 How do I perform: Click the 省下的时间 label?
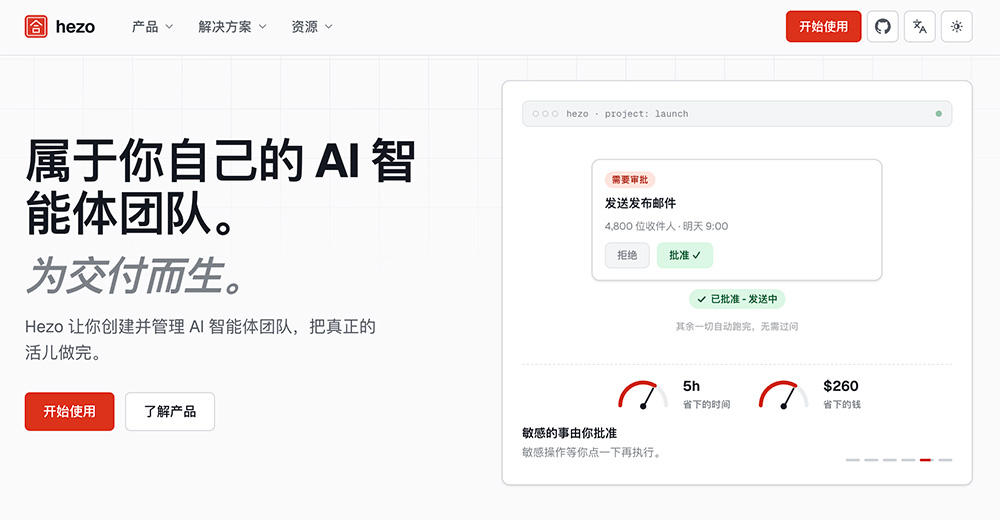pyautogui.click(x=707, y=405)
